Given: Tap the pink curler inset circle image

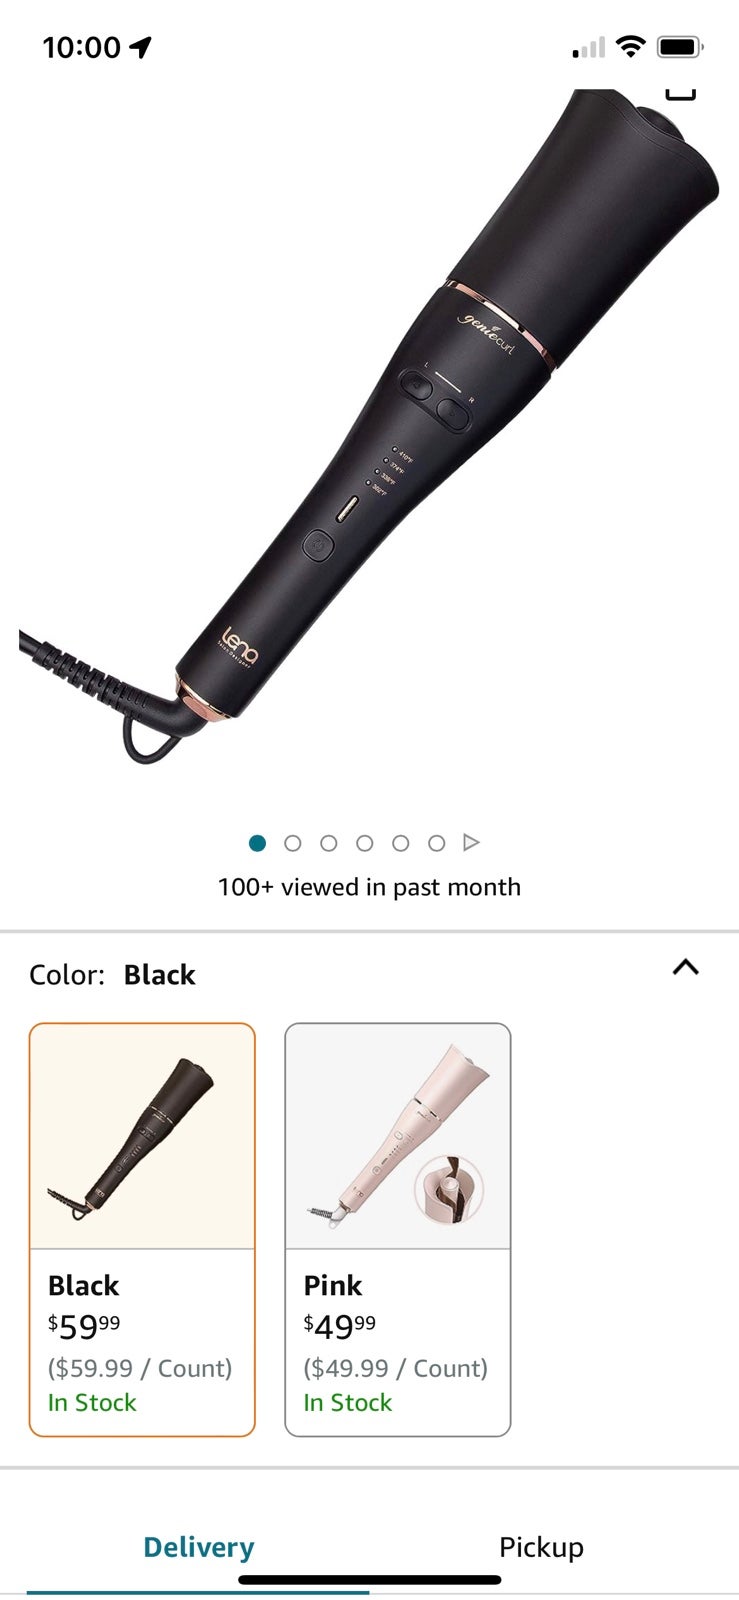Looking at the screenshot, I should (449, 1191).
